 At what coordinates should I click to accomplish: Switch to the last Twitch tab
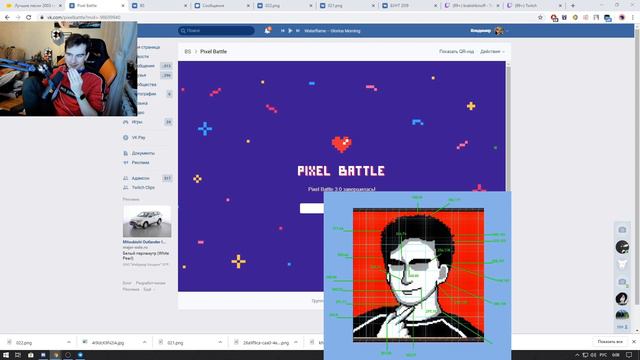click(535, 6)
